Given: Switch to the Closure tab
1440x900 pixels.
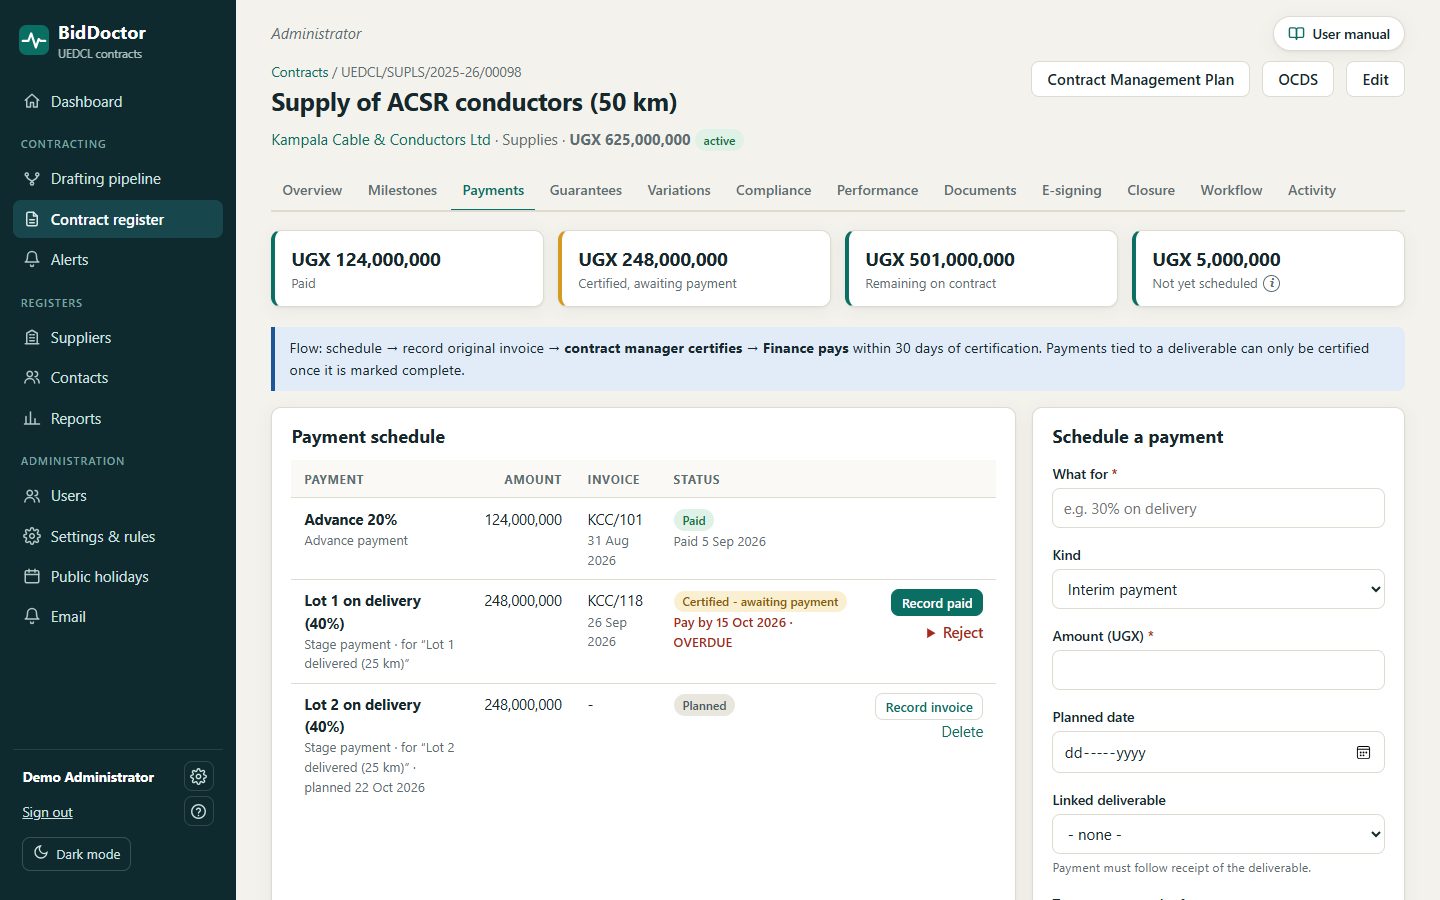Looking at the screenshot, I should [x=1151, y=190].
